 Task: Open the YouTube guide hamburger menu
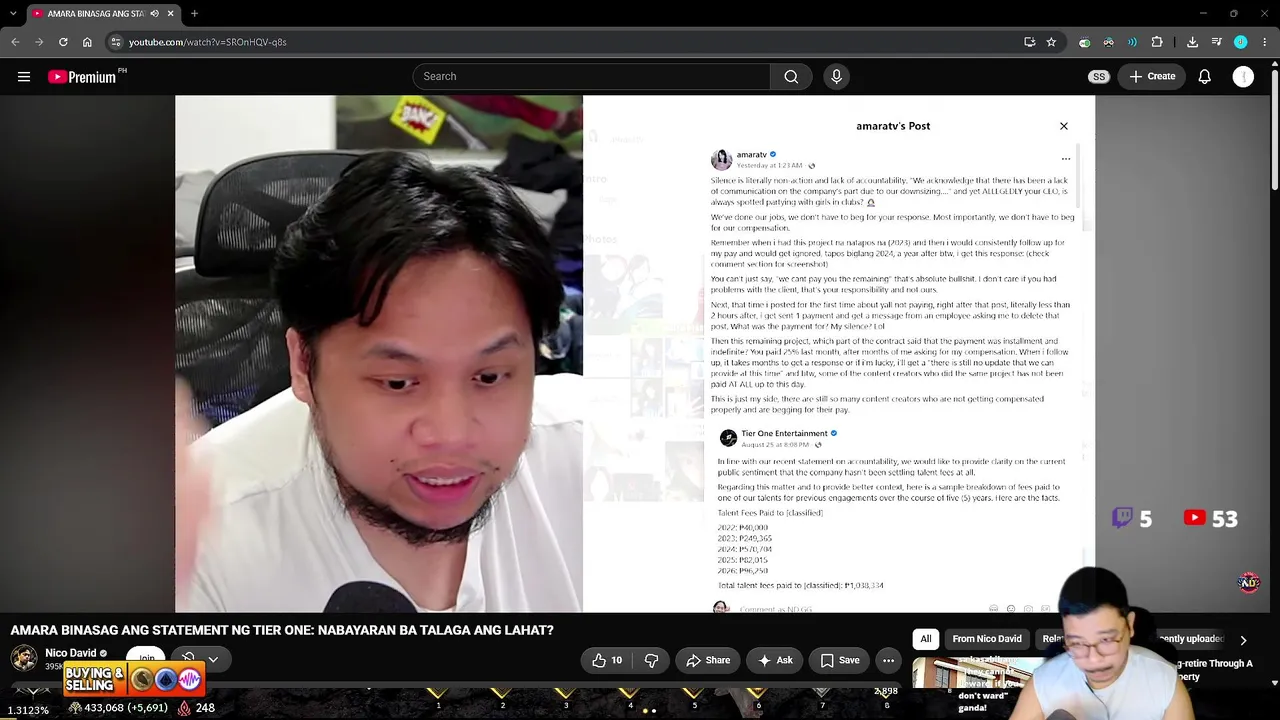pos(24,76)
